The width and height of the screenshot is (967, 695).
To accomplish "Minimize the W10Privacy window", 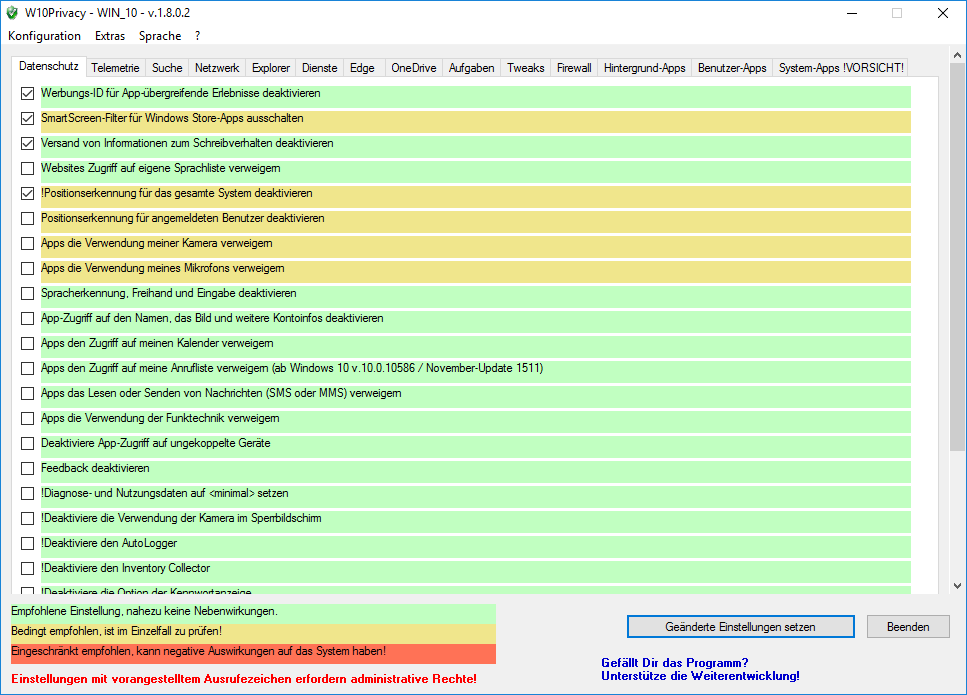I will pyautogui.click(x=852, y=13).
